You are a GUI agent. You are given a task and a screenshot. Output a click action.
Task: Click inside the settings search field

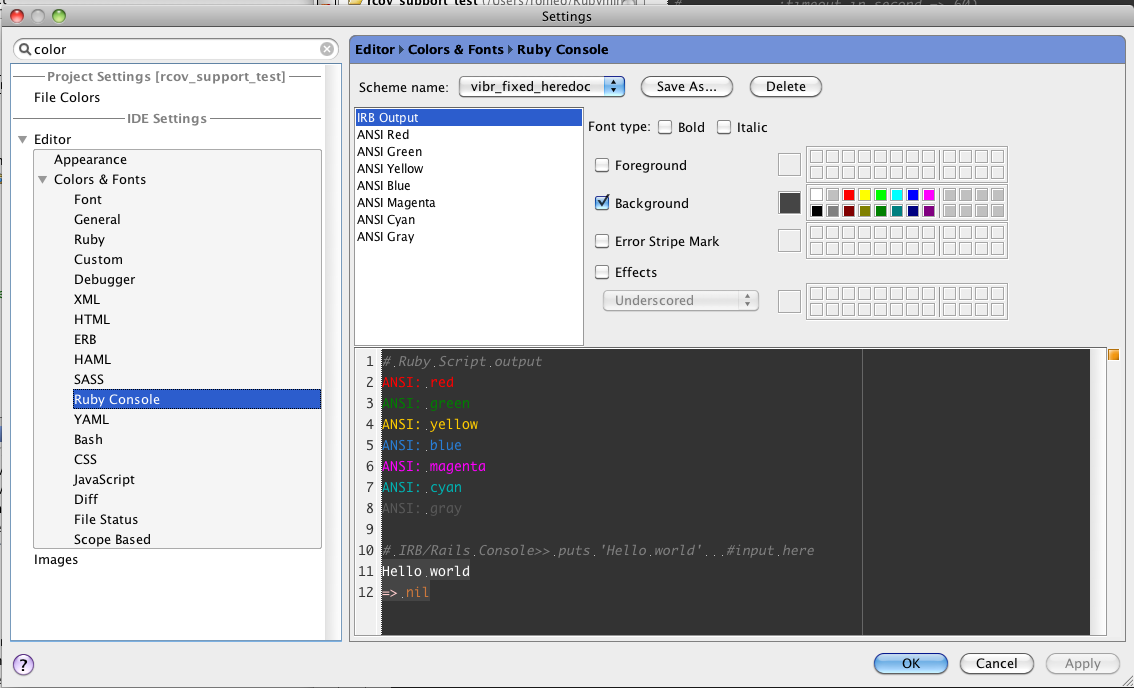click(x=176, y=49)
